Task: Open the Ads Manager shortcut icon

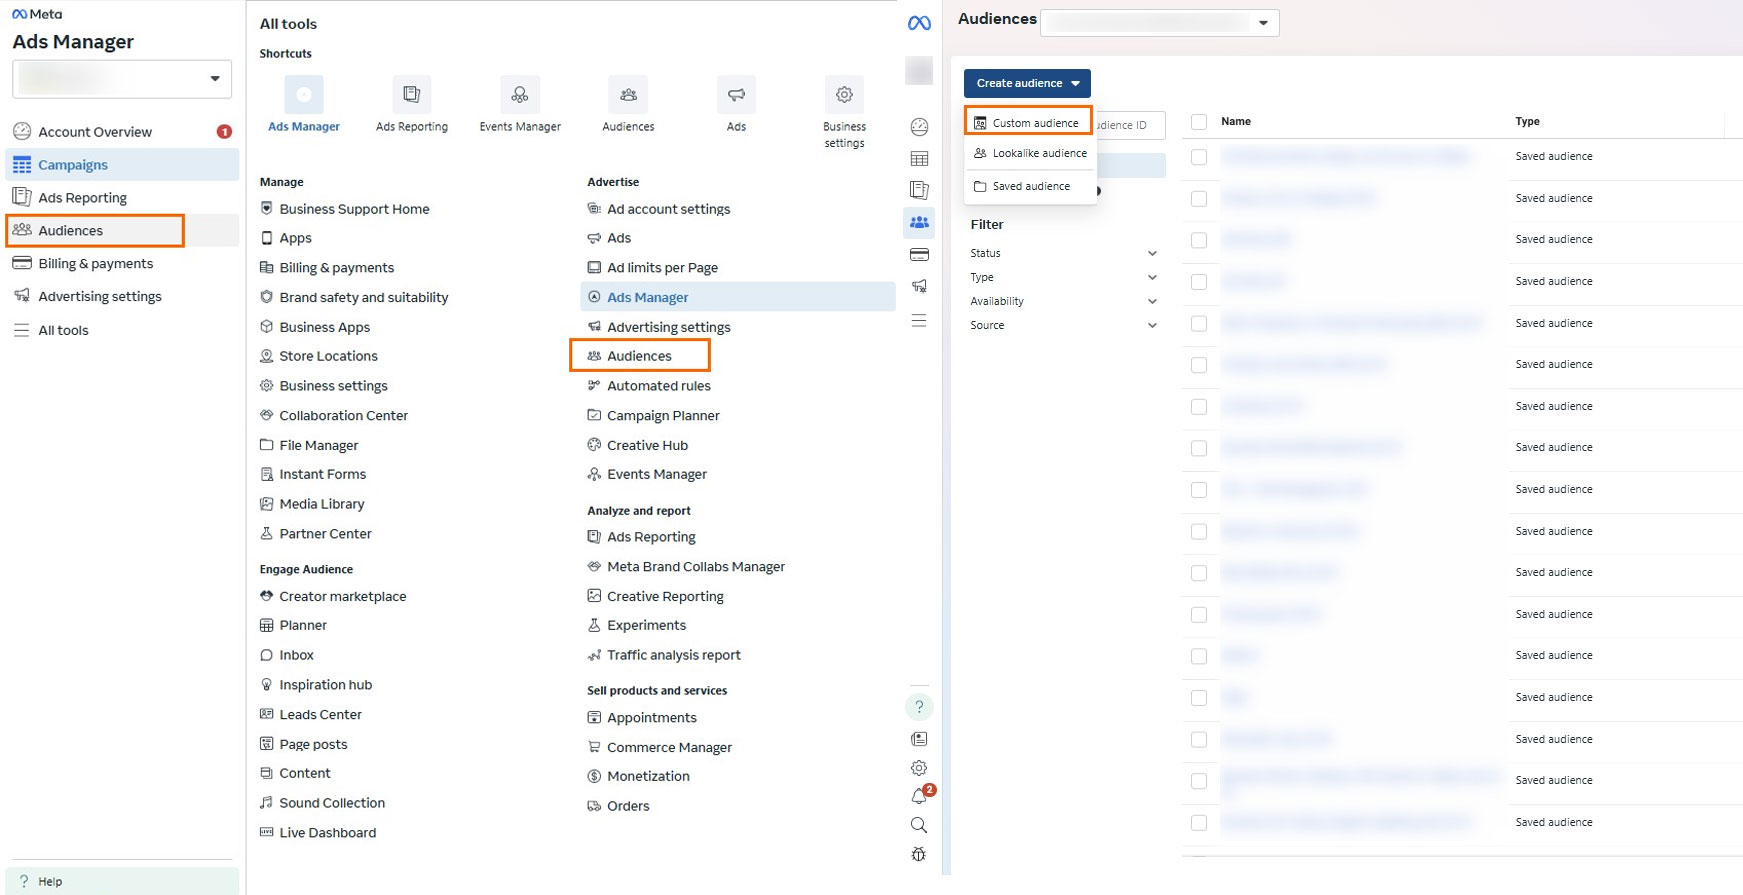Action: click(x=304, y=95)
